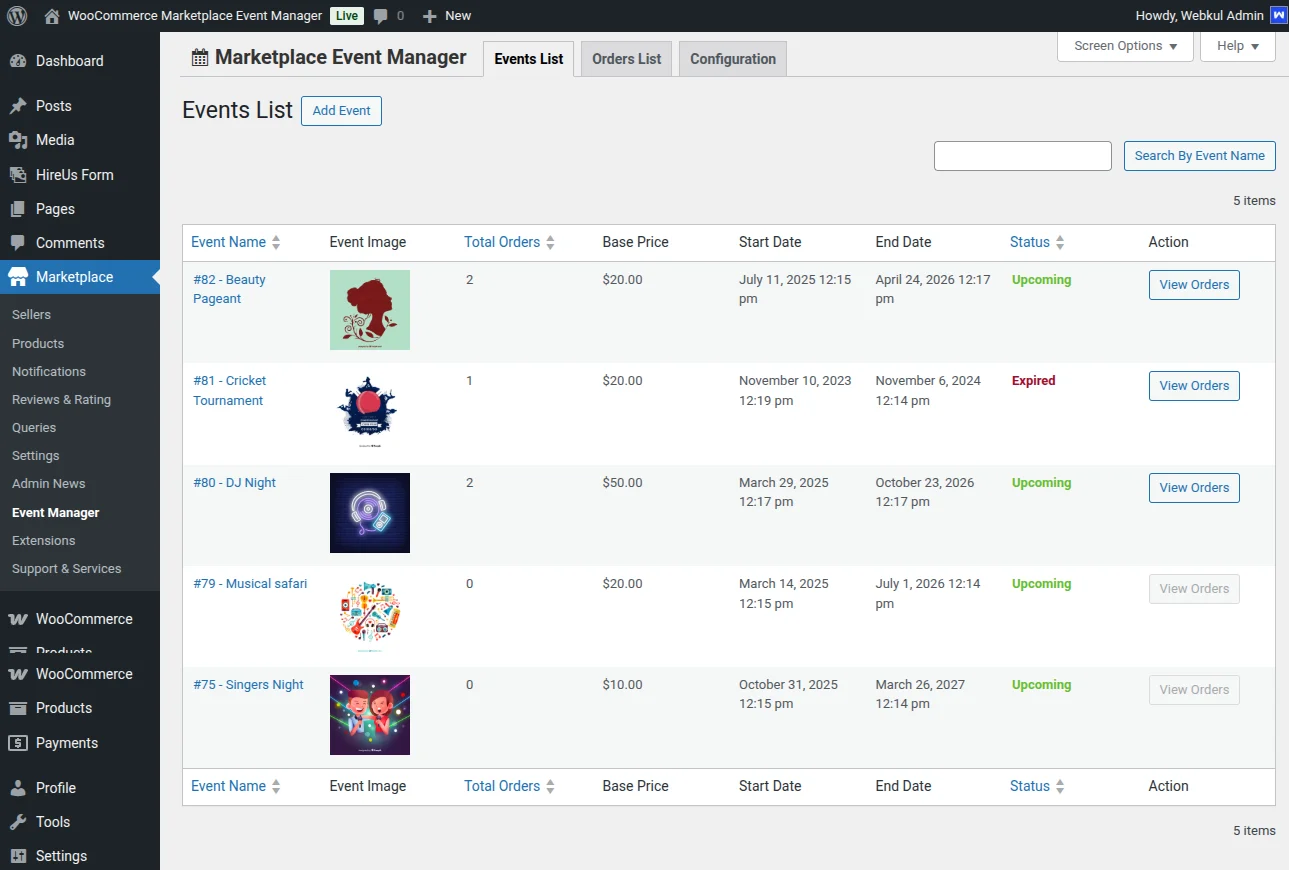This screenshot has height=870, width=1289.
Task: Open the Cricket Tournament event link
Action: click(229, 390)
